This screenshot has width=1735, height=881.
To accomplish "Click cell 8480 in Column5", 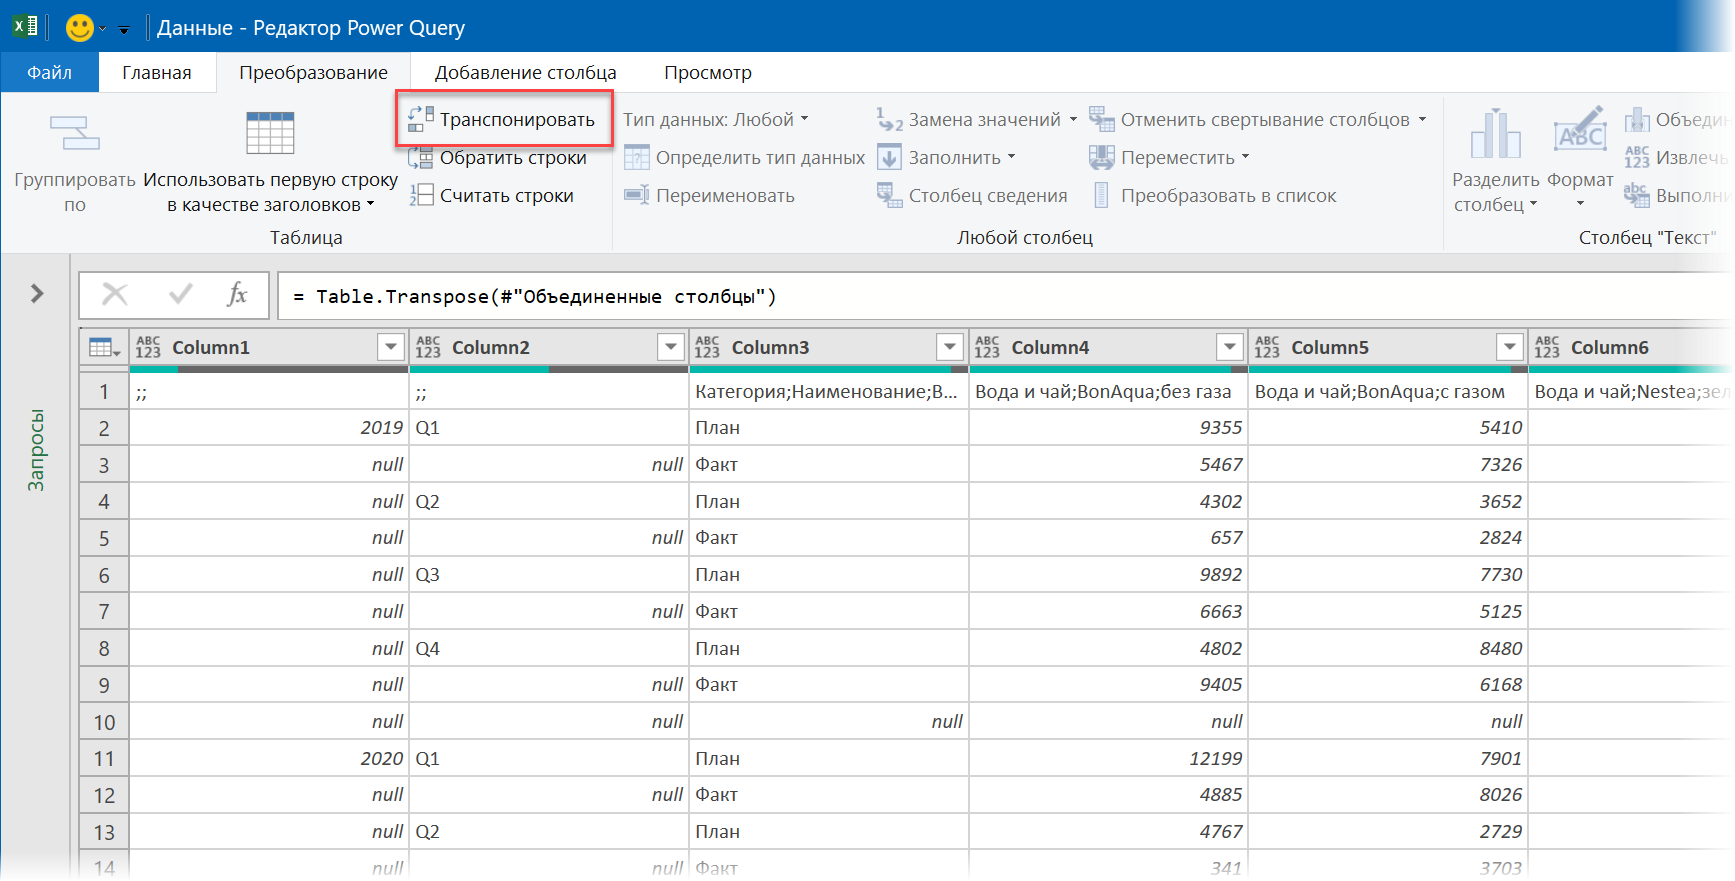I will click(1388, 648).
